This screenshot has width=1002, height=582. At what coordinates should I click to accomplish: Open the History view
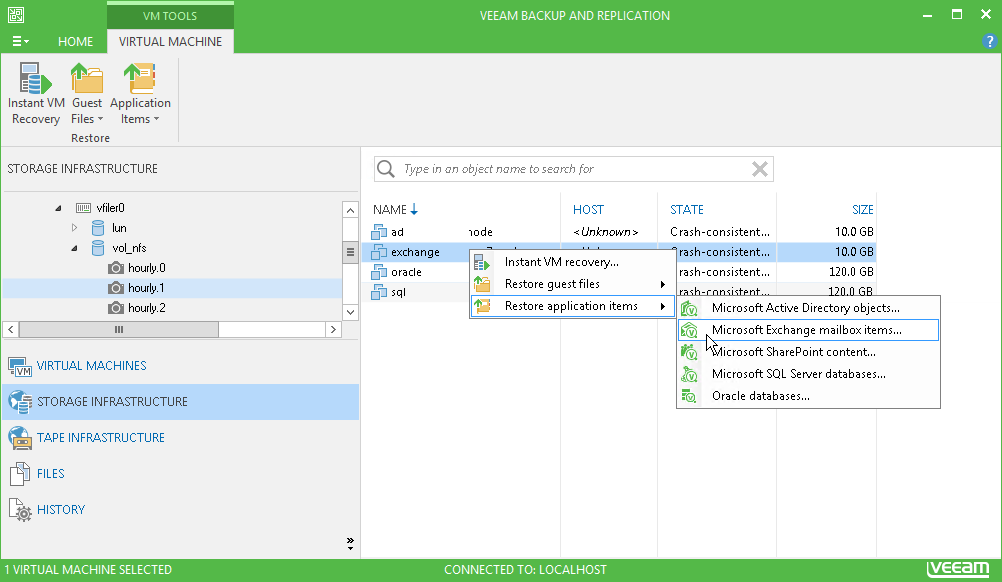coord(60,510)
